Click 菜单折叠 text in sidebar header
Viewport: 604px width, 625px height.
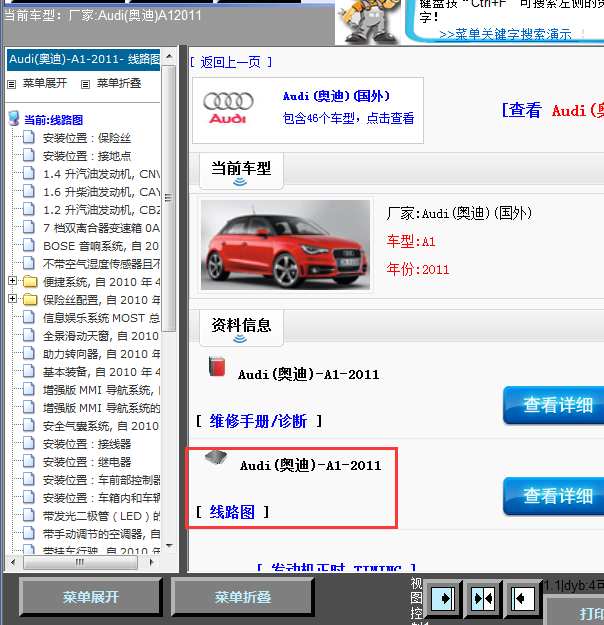119,83
